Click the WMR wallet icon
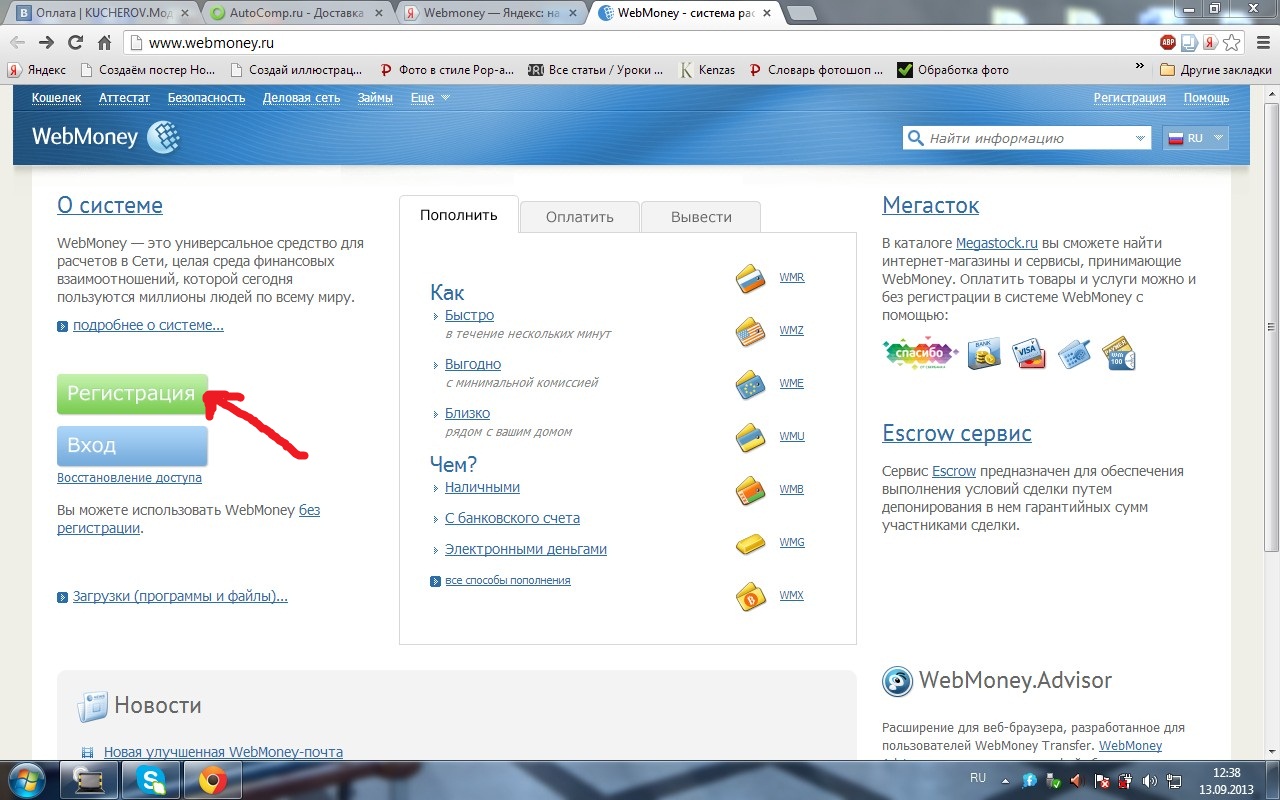This screenshot has width=1280, height=800. (x=750, y=278)
